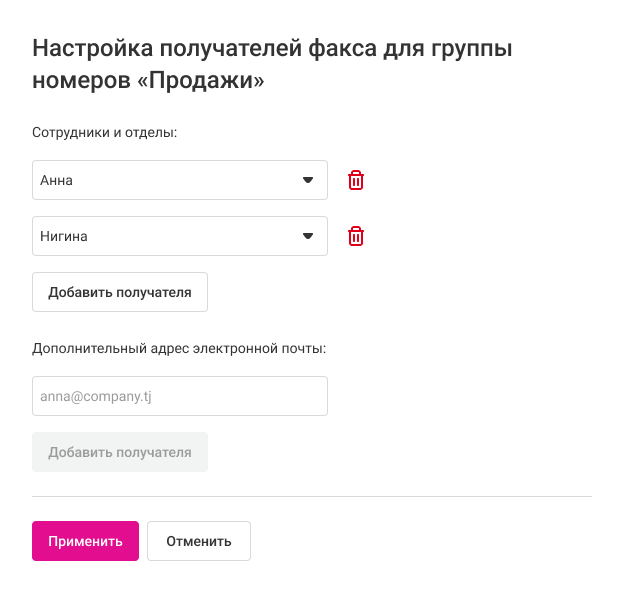This screenshot has height=593, width=624.
Task: Click the Сотрудники и отделы label
Action: [104, 132]
